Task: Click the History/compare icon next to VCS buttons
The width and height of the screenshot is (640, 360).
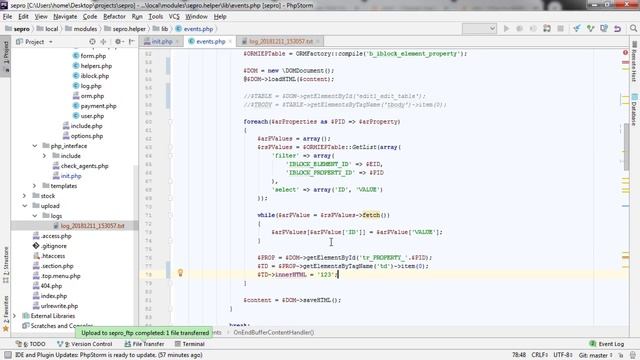Action: coord(604,29)
